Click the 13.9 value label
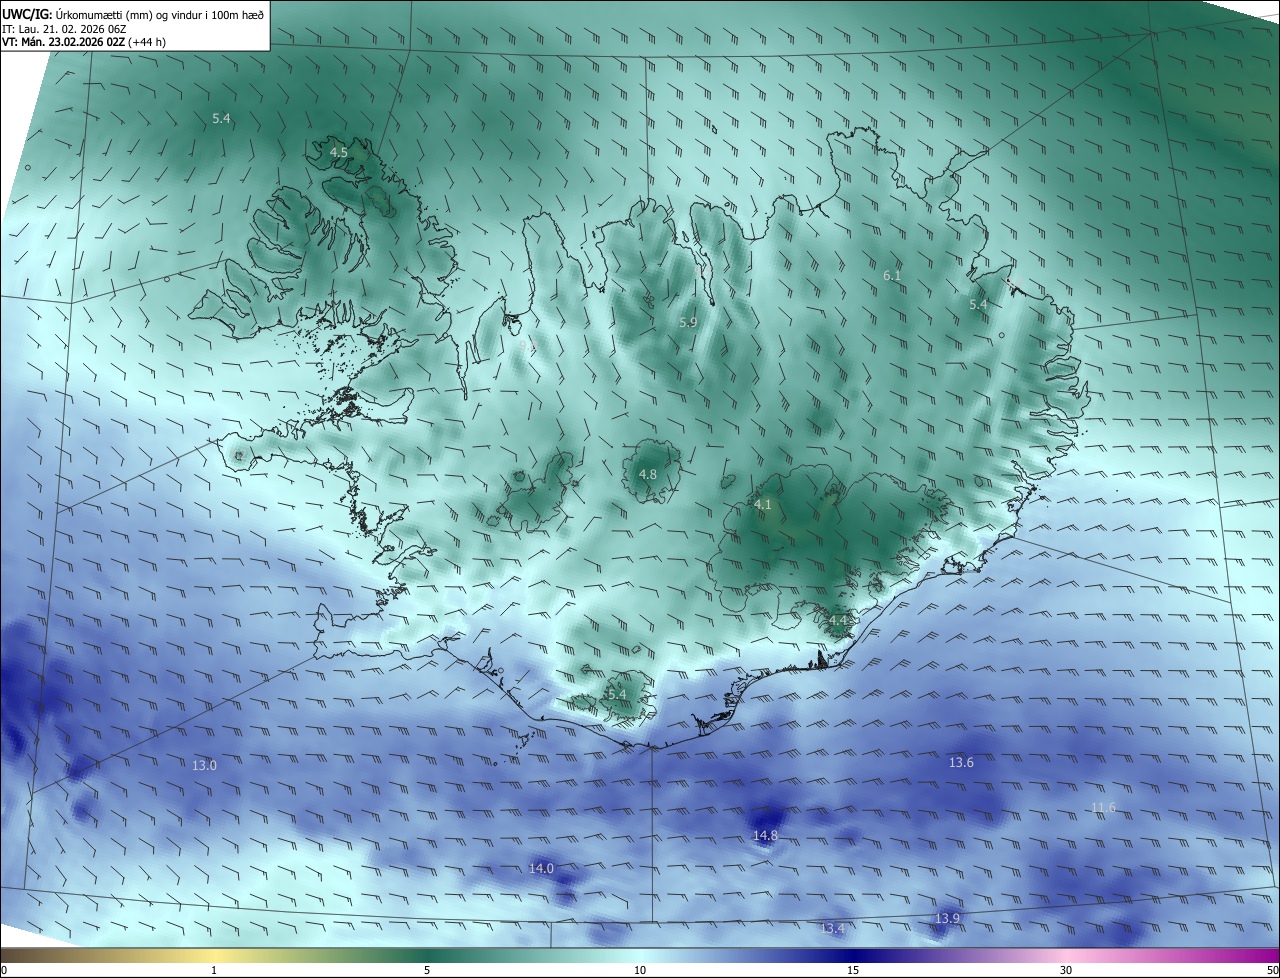Image resolution: width=1280 pixels, height=978 pixels. click(947, 918)
